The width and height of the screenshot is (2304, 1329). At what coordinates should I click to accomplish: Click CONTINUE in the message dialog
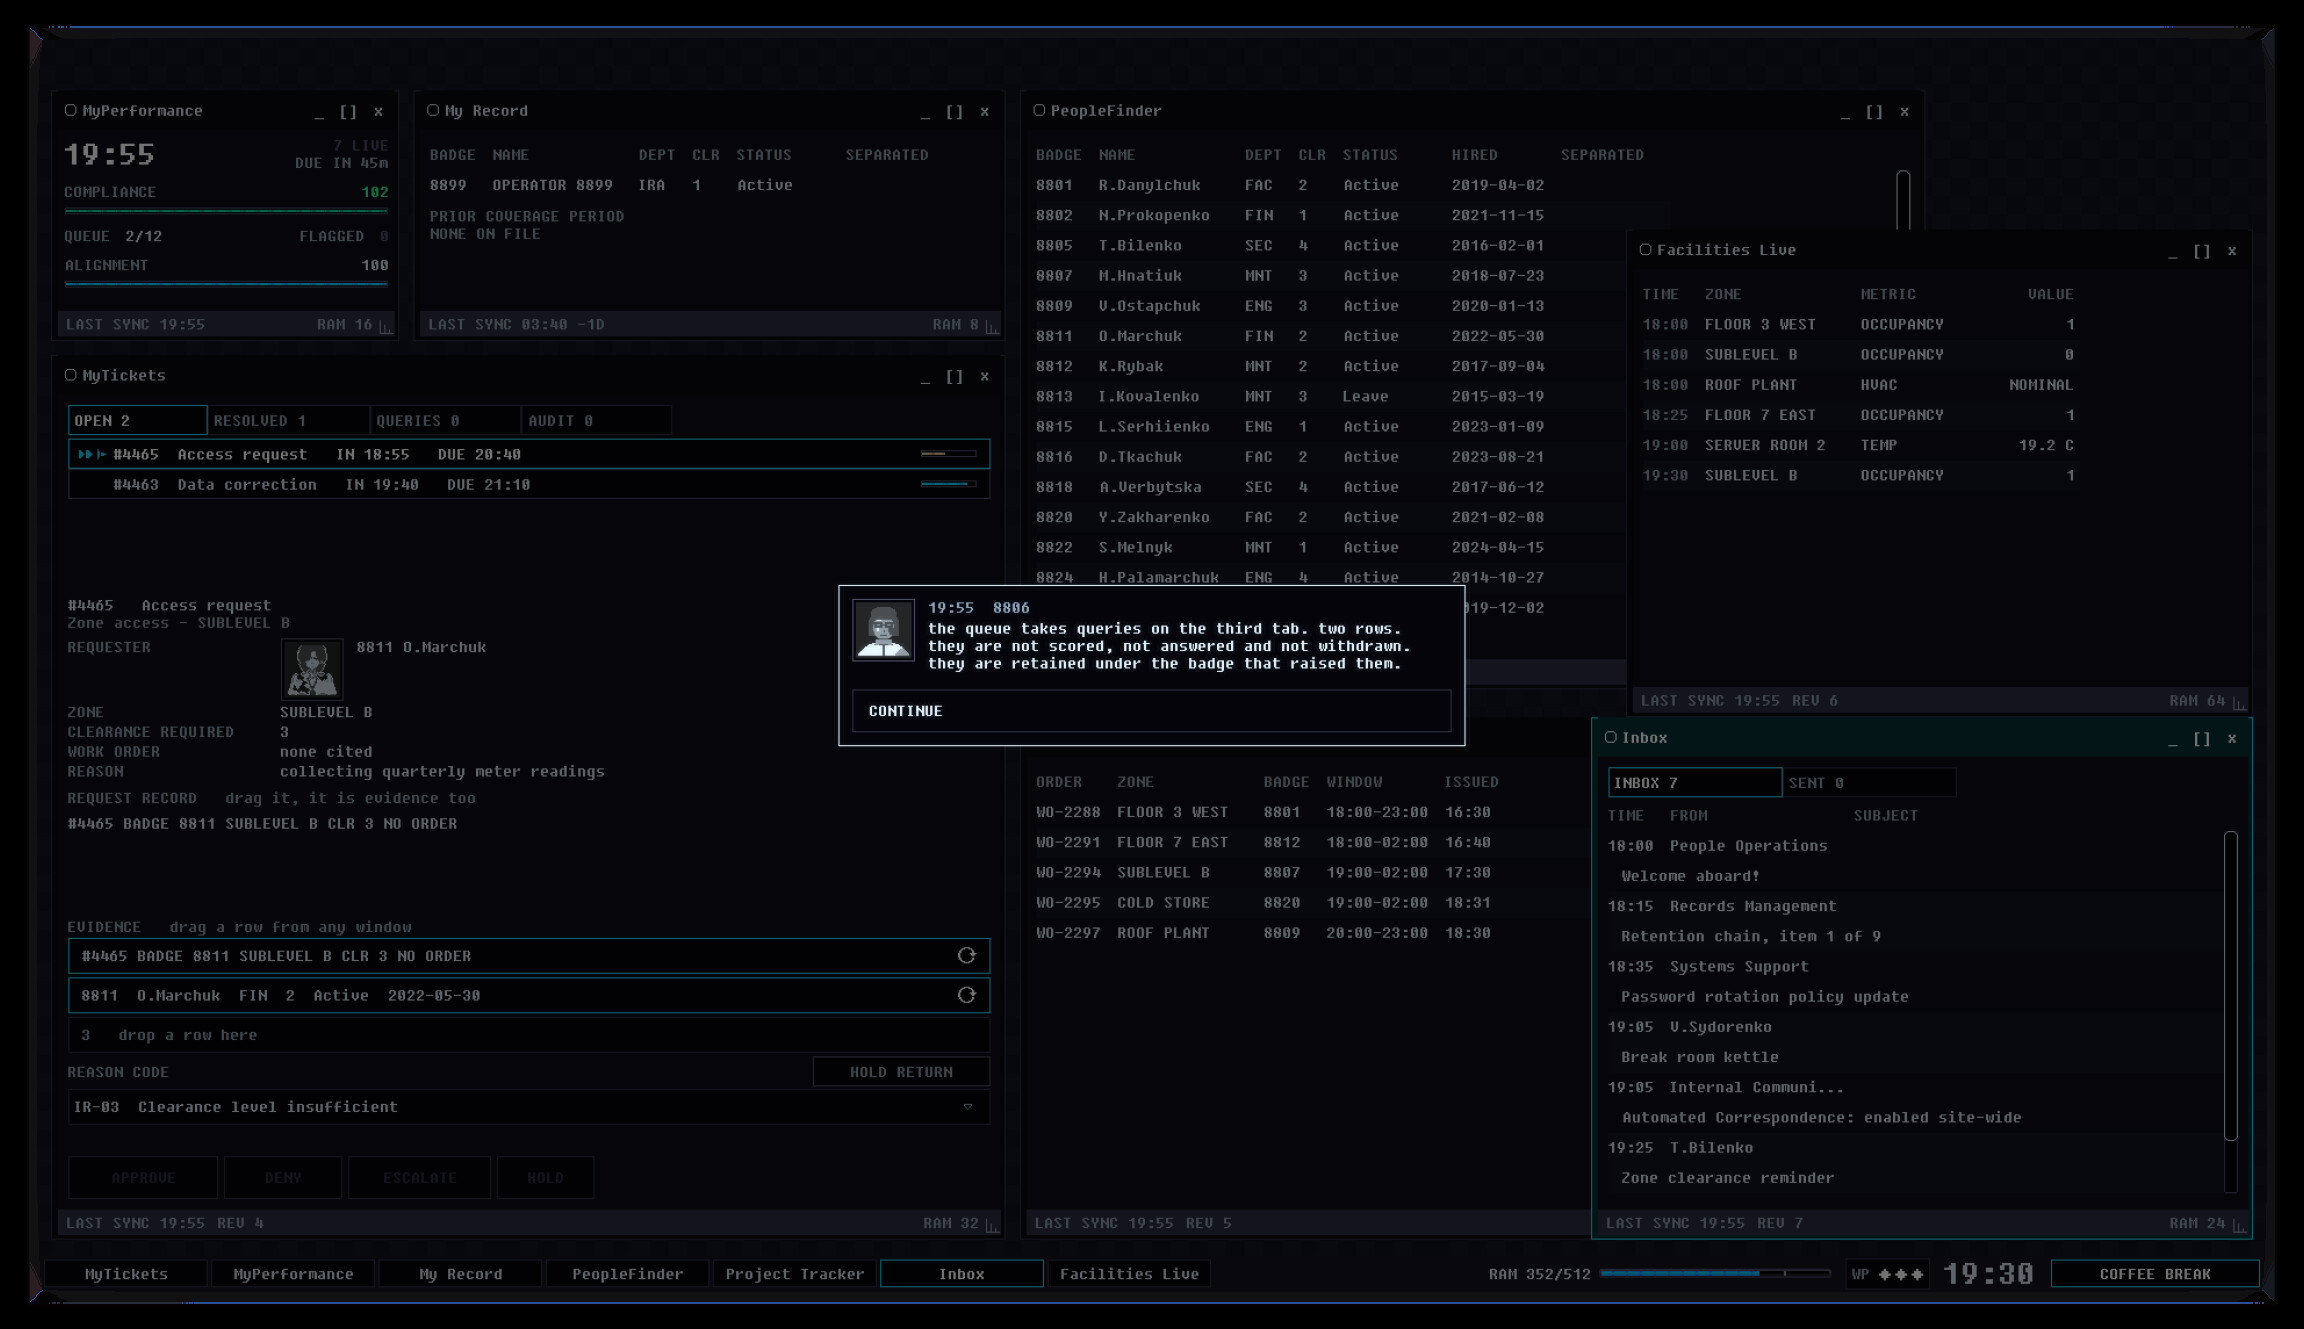click(1151, 711)
